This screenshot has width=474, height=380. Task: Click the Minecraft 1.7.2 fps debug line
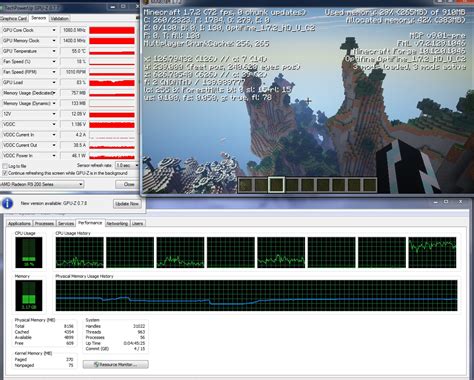(224, 12)
